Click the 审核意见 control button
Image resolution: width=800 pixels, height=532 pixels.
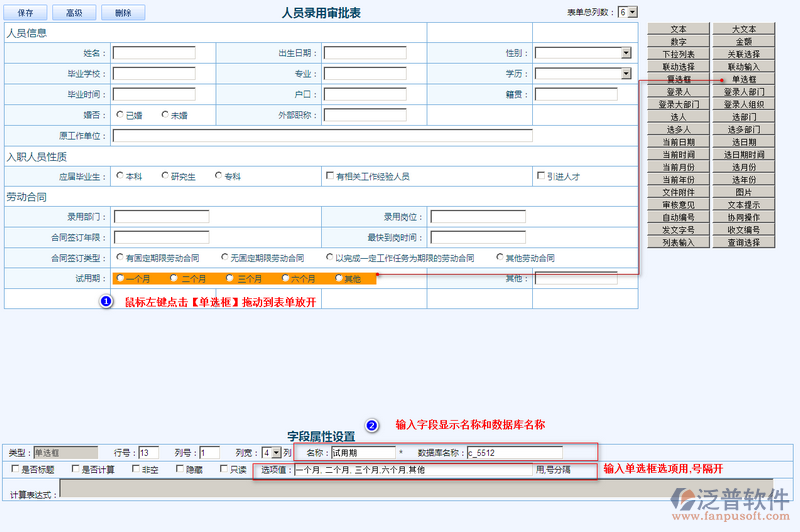(x=679, y=204)
